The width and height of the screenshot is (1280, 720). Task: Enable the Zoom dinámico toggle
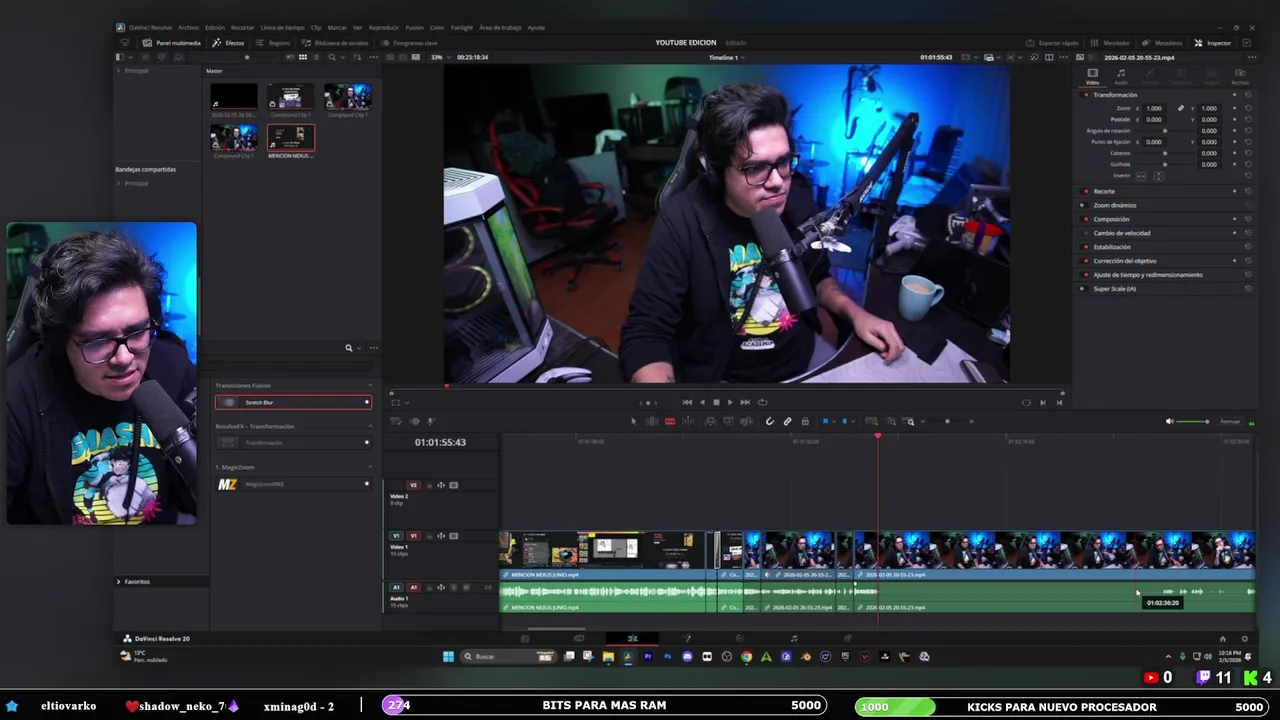tap(1082, 205)
